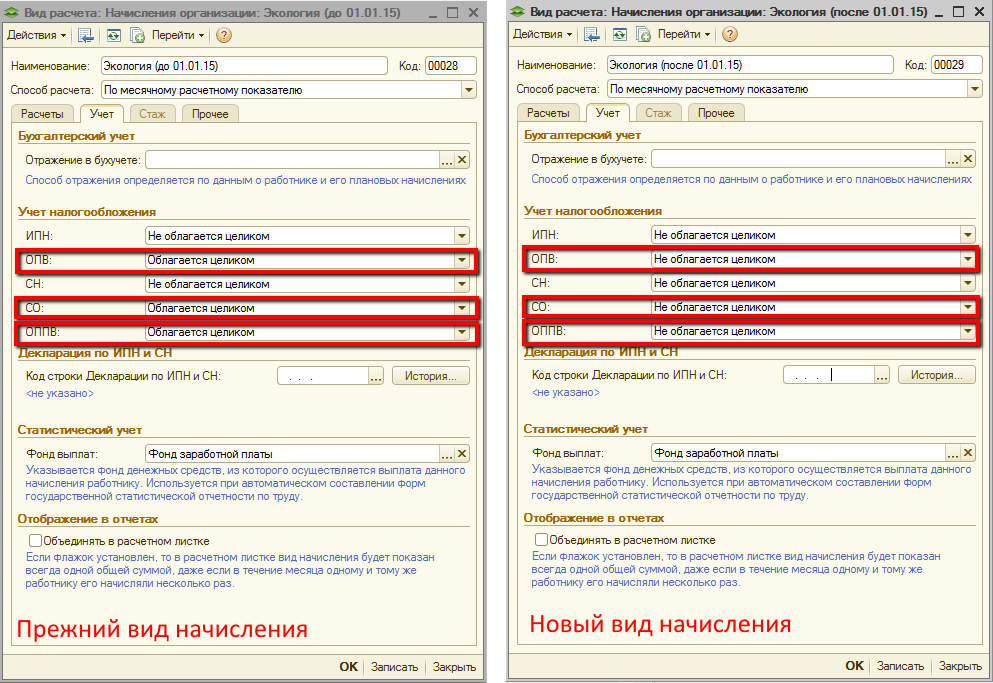
Task: Clear Фонд выплат field in Экология (после 01.01.15)
Action: (x=968, y=453)
